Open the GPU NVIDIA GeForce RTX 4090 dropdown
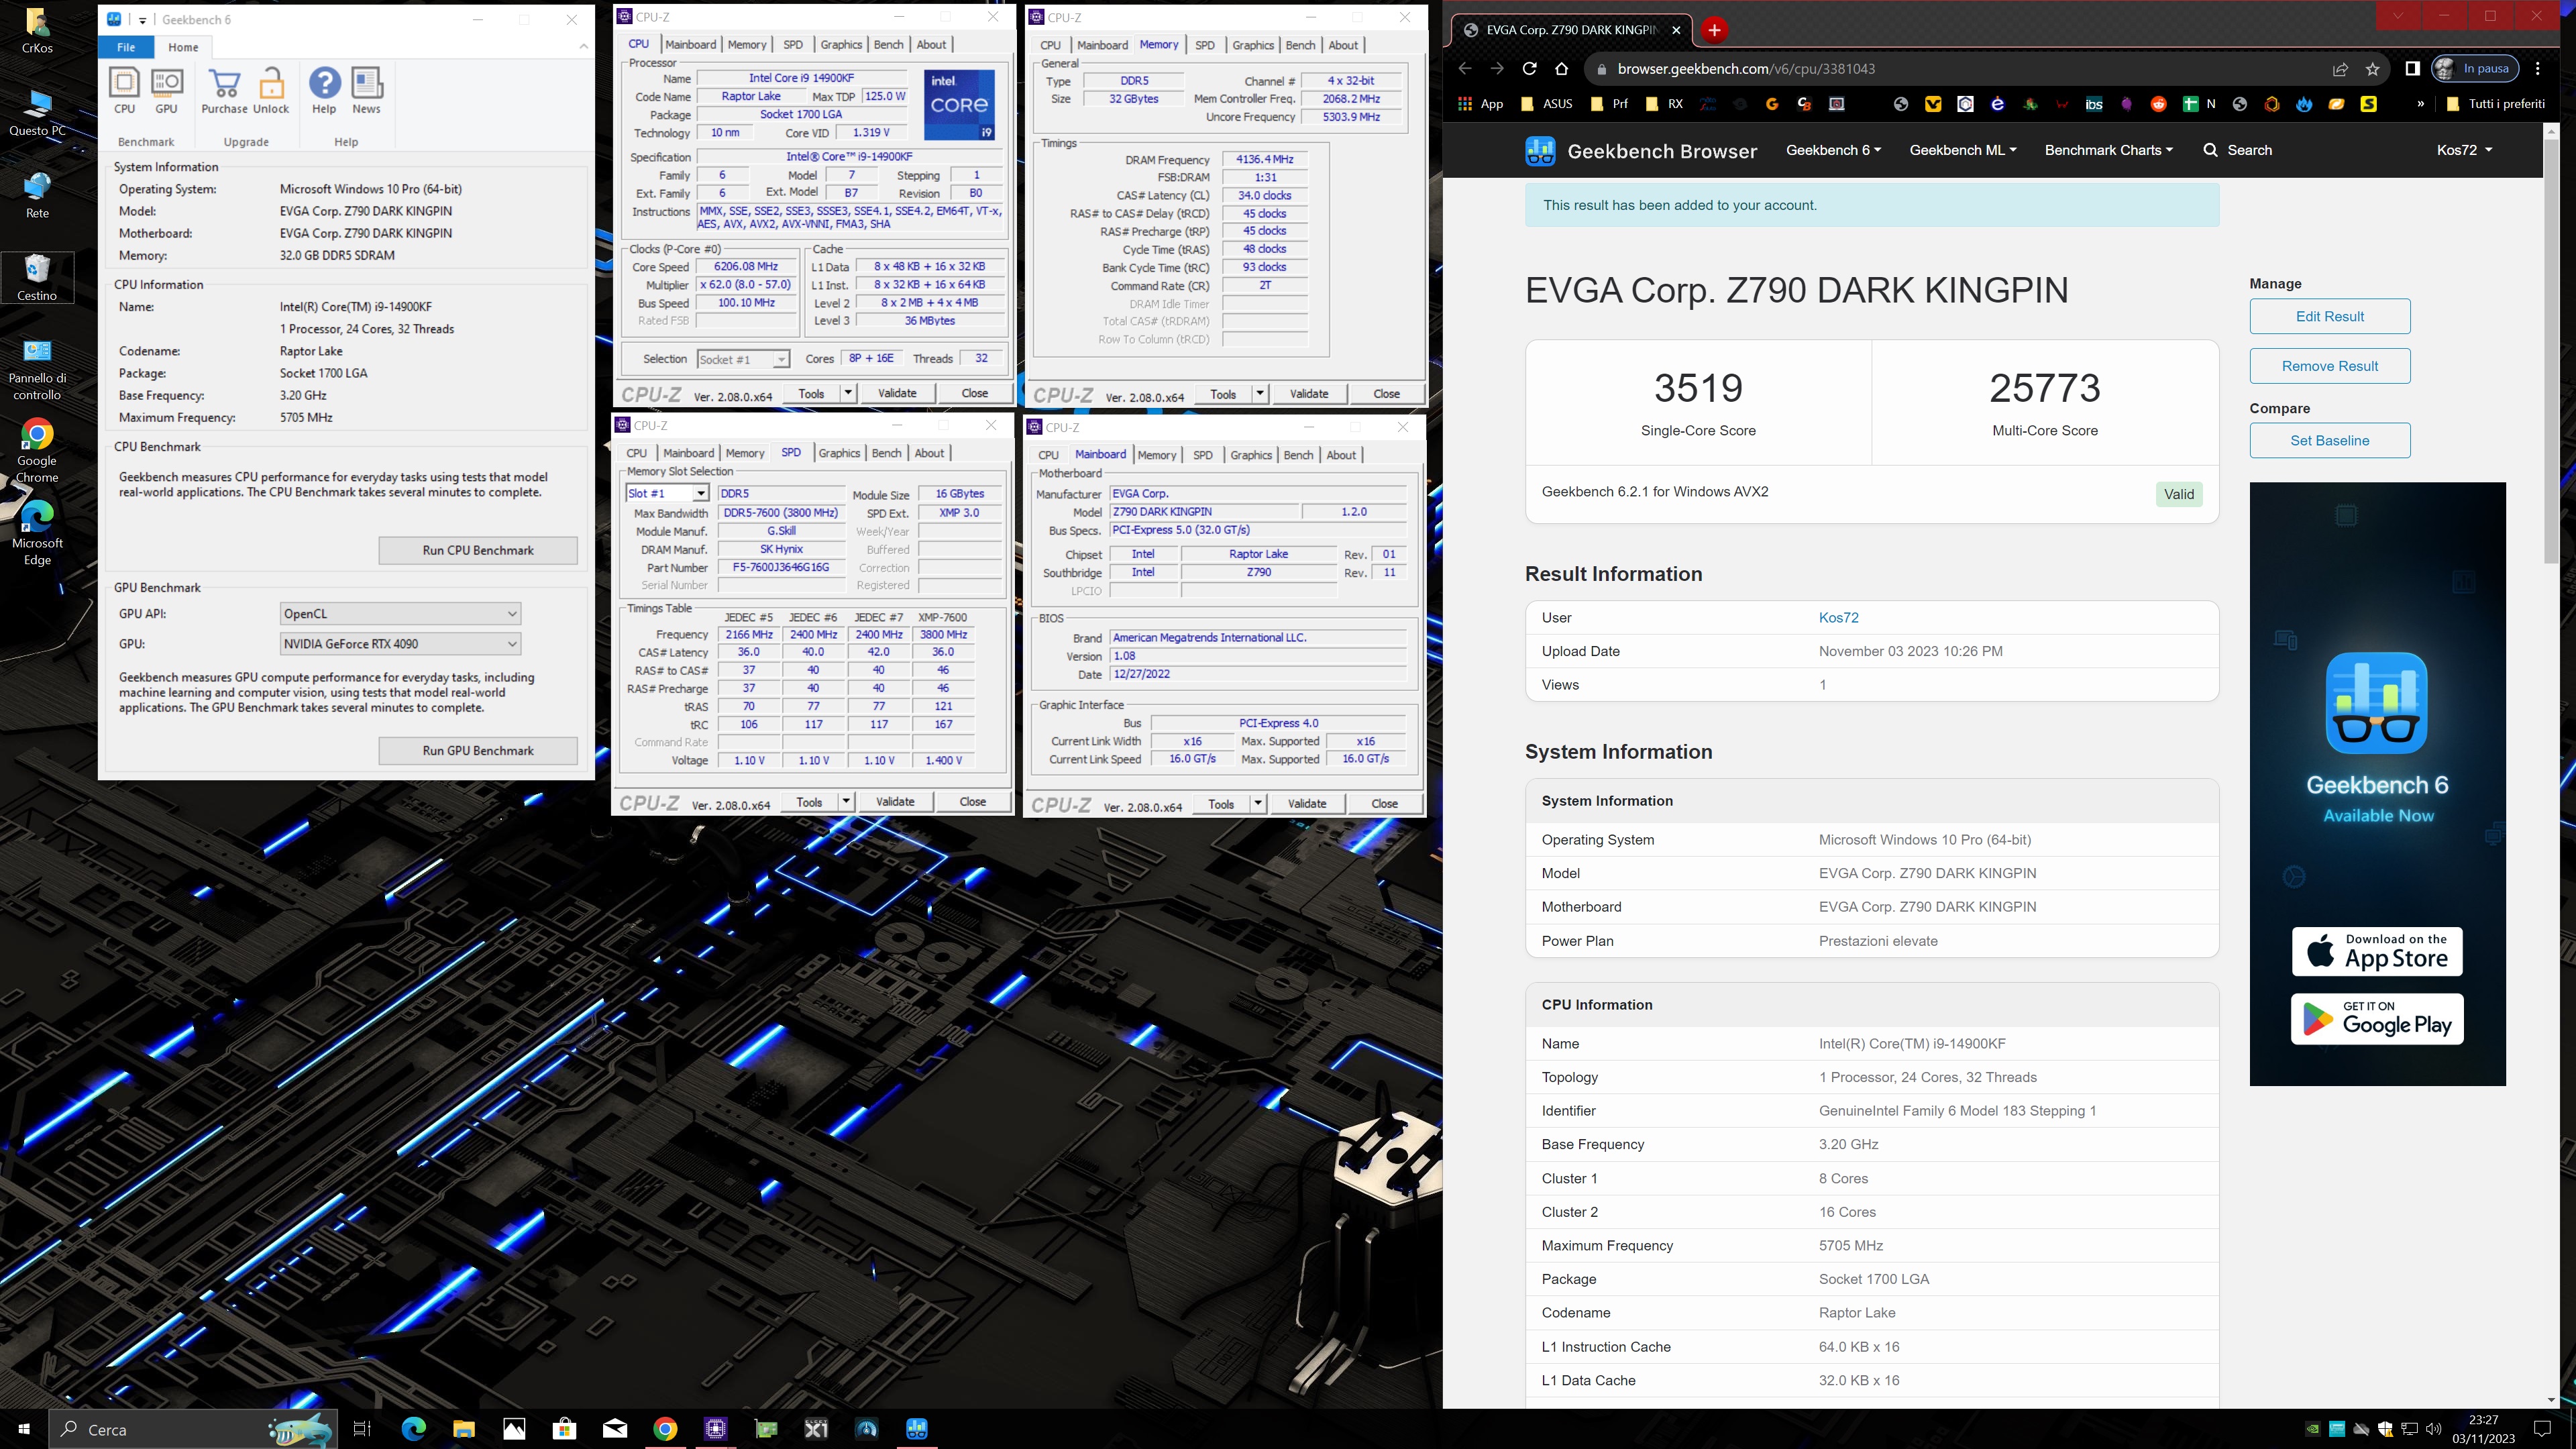 (x=401, y=644)
